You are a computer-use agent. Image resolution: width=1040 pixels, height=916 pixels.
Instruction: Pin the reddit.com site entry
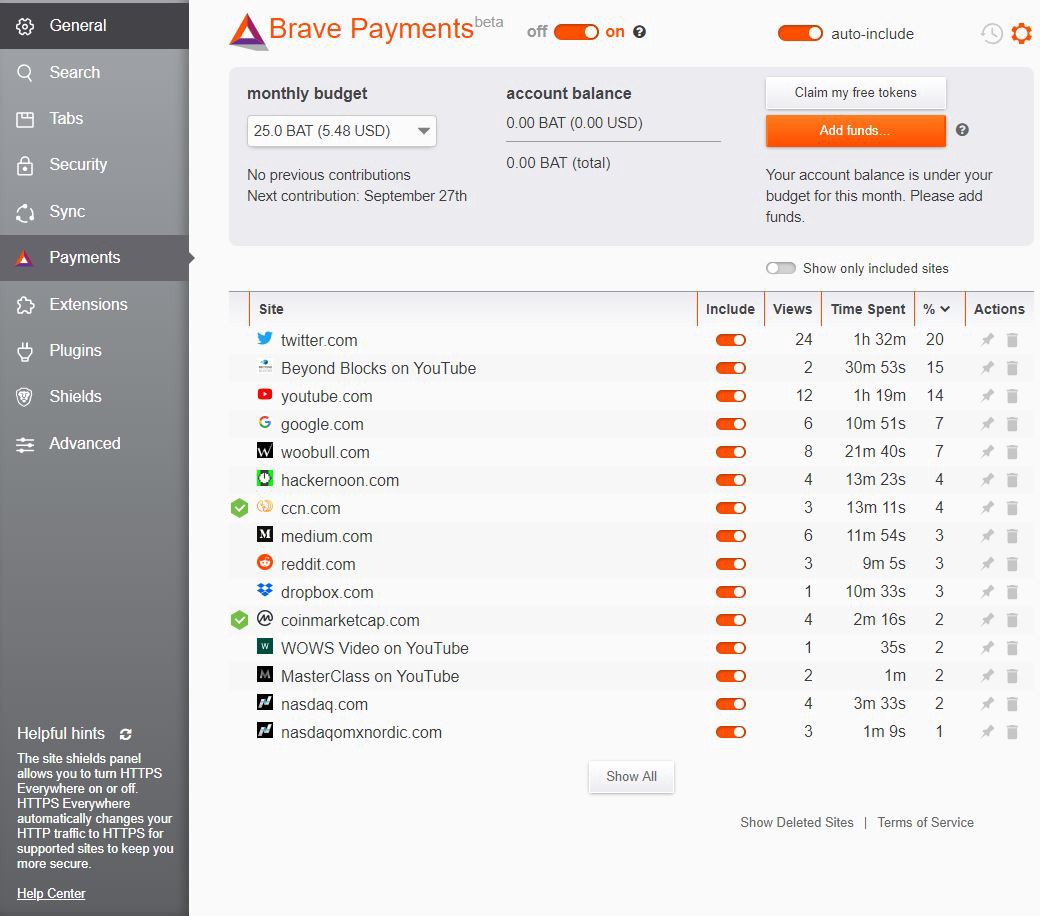[987, 564]
